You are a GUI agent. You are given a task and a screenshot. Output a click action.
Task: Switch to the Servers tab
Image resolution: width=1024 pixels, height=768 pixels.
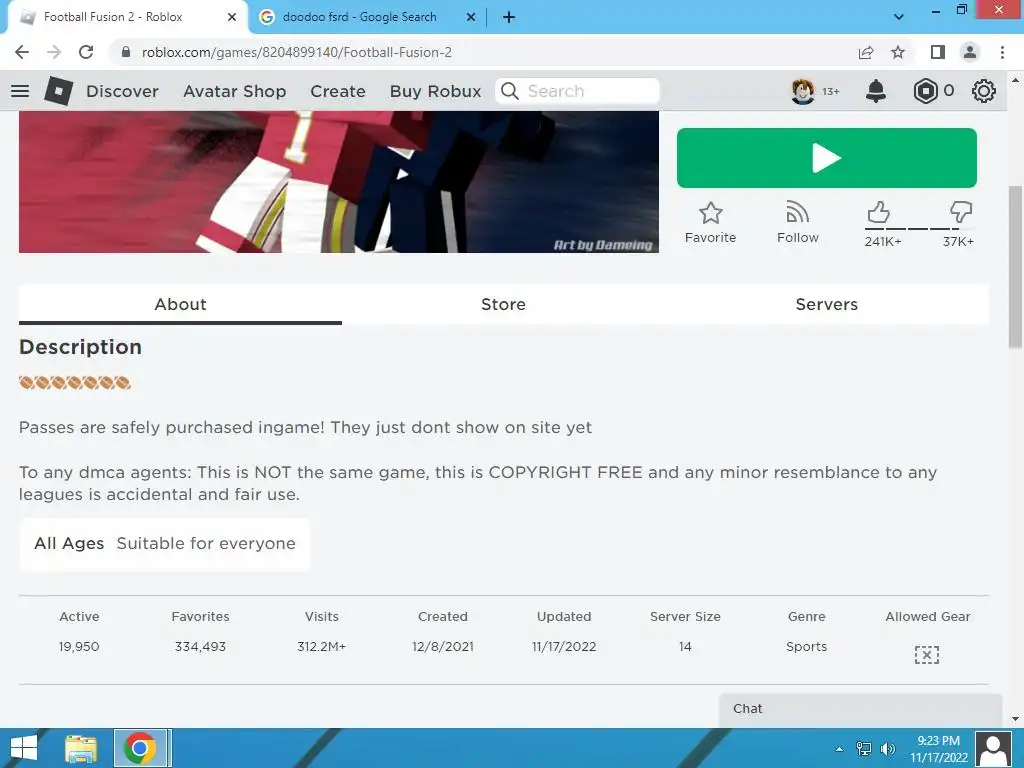[x=827, y=304]
